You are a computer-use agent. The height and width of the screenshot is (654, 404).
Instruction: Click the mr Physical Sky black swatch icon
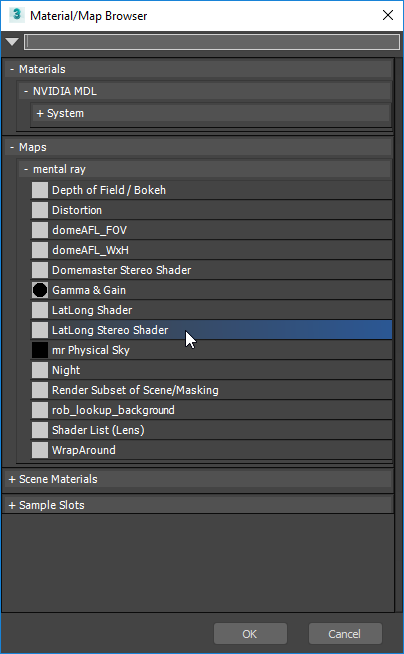pyautogui.click(x=40, y=350)
